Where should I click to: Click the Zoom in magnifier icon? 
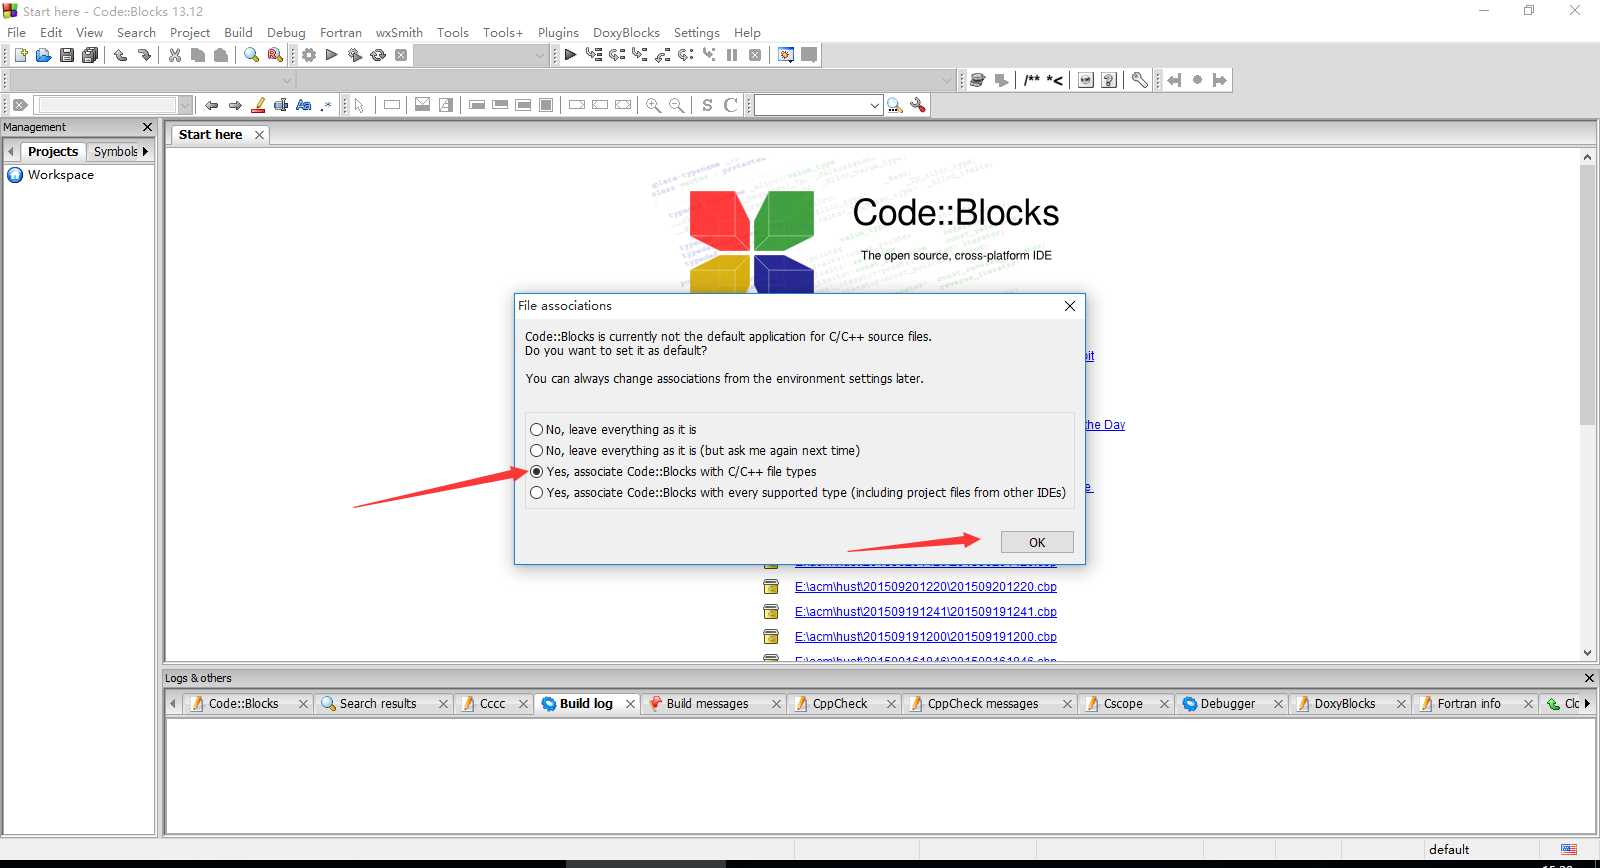point(653,105)
